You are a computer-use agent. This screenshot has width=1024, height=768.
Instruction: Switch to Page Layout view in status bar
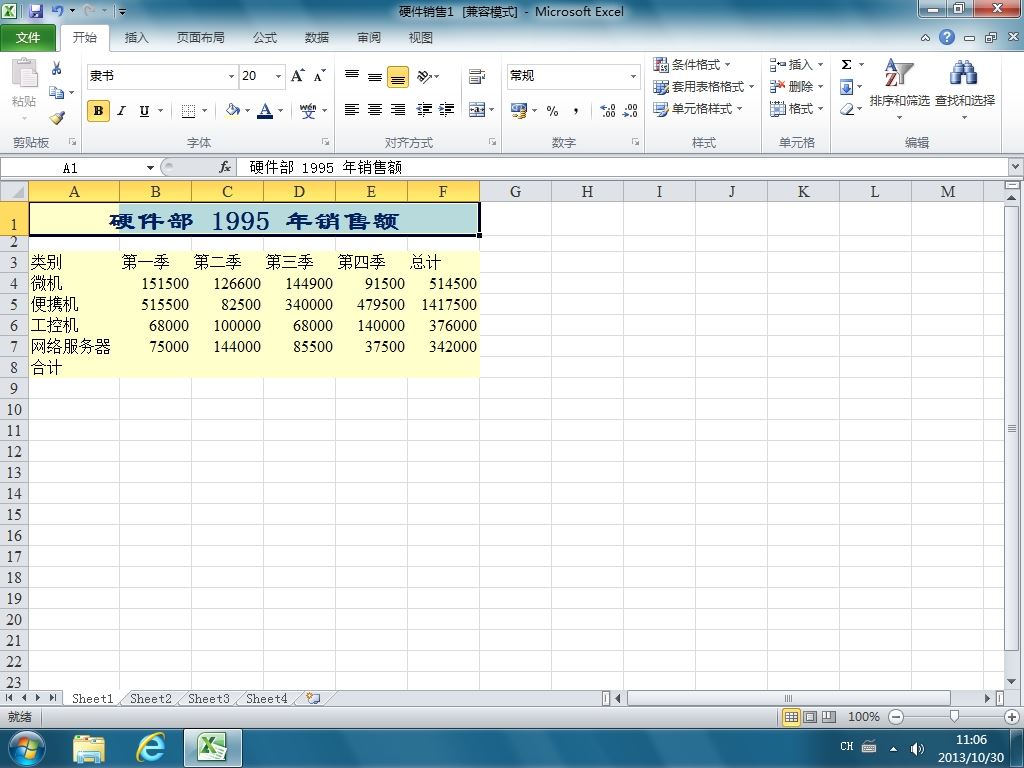(x=810, y=717)
